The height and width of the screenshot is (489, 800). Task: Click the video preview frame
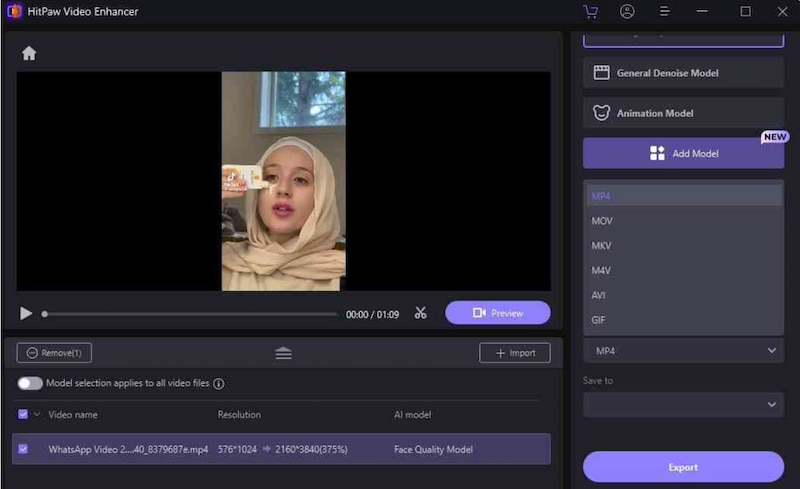point(283,181)
